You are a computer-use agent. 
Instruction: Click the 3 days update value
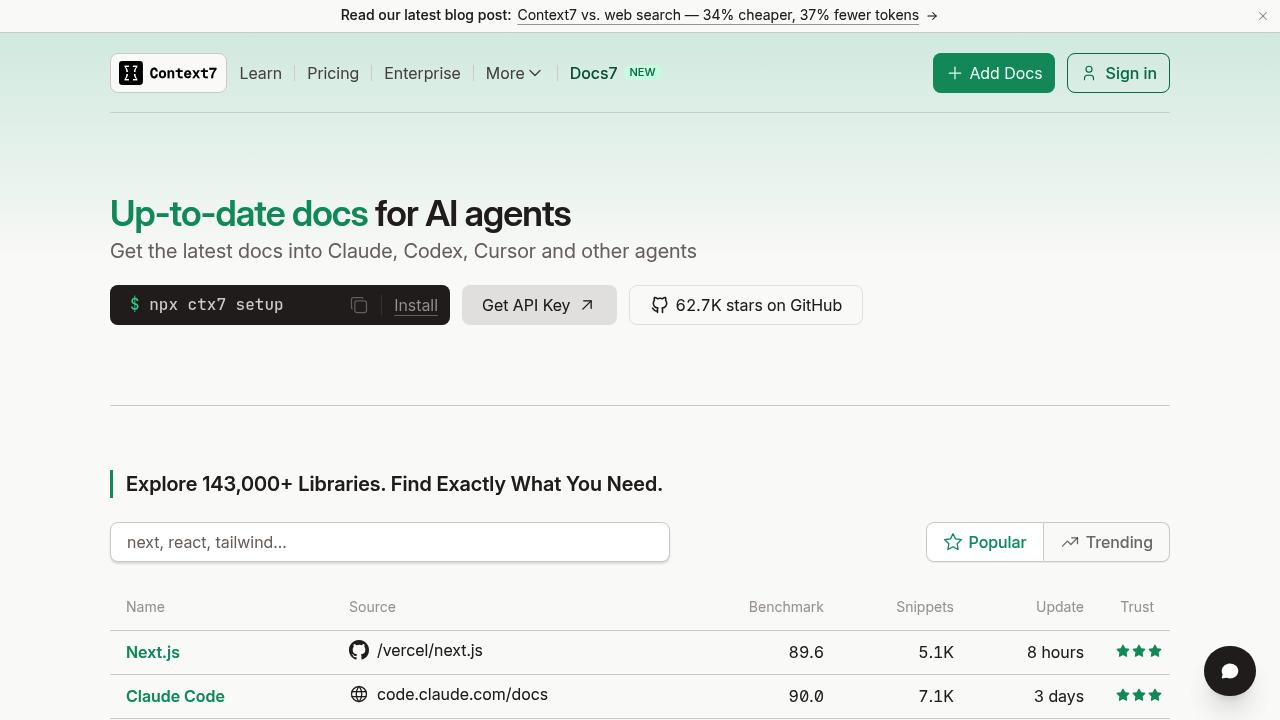[x=1059, y=696]
